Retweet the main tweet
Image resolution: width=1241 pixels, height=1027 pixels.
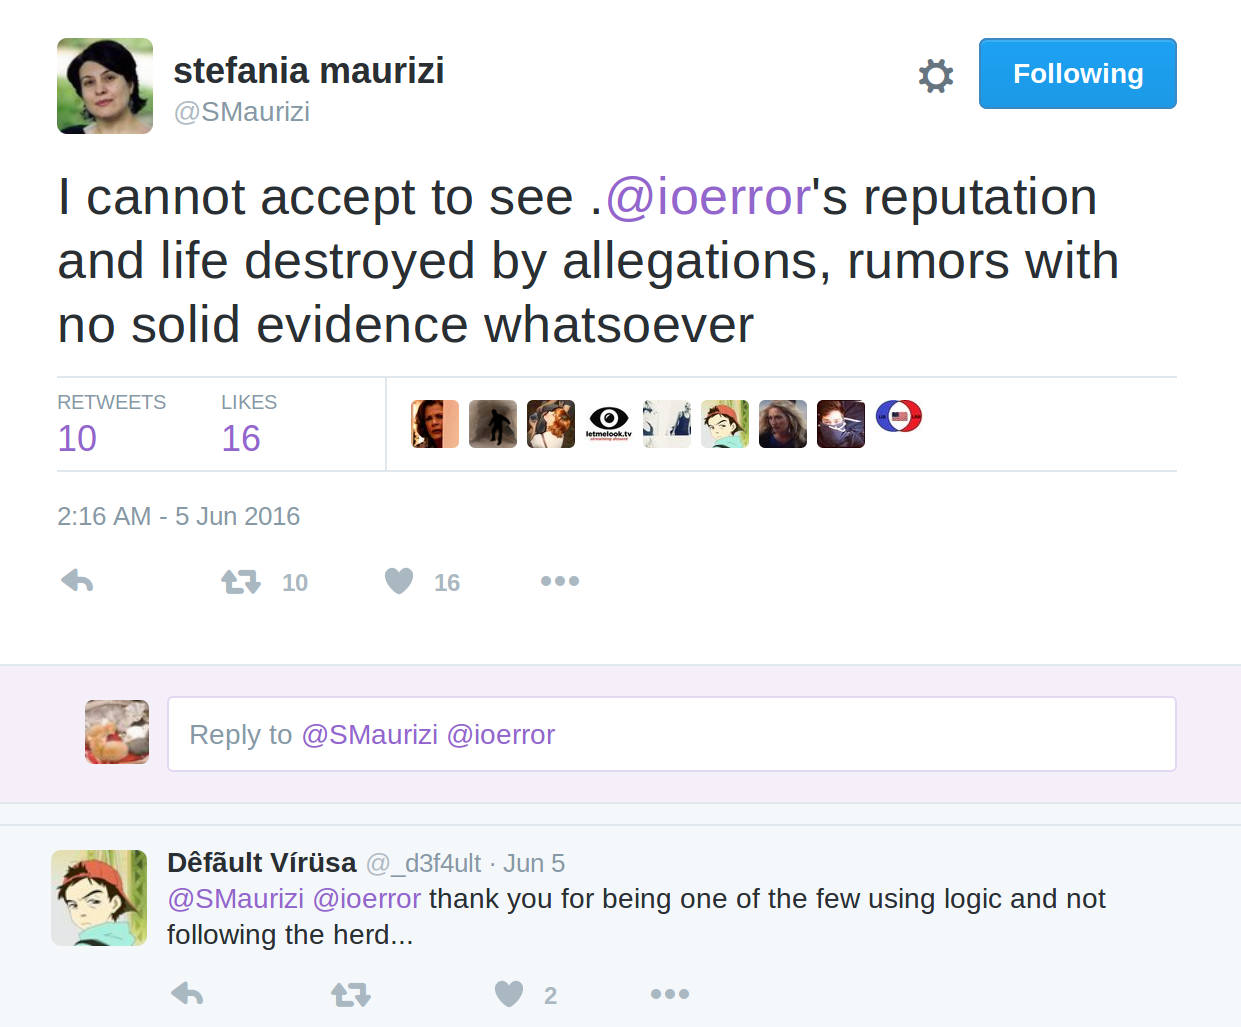[241, 581]
